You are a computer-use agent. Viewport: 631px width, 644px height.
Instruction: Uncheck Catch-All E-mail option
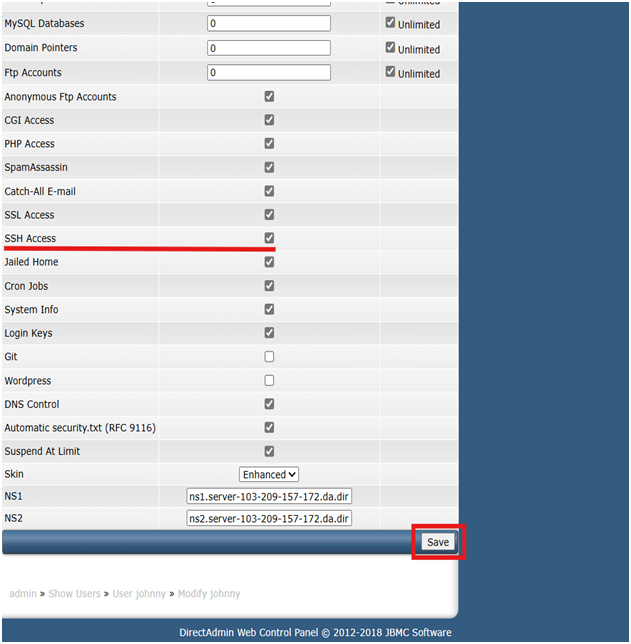click(269, 191)
